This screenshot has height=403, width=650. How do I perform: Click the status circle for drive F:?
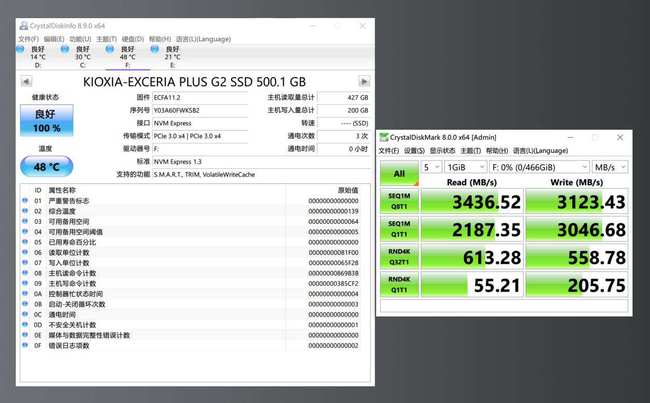pyautogui.click(x=109, y=49)
